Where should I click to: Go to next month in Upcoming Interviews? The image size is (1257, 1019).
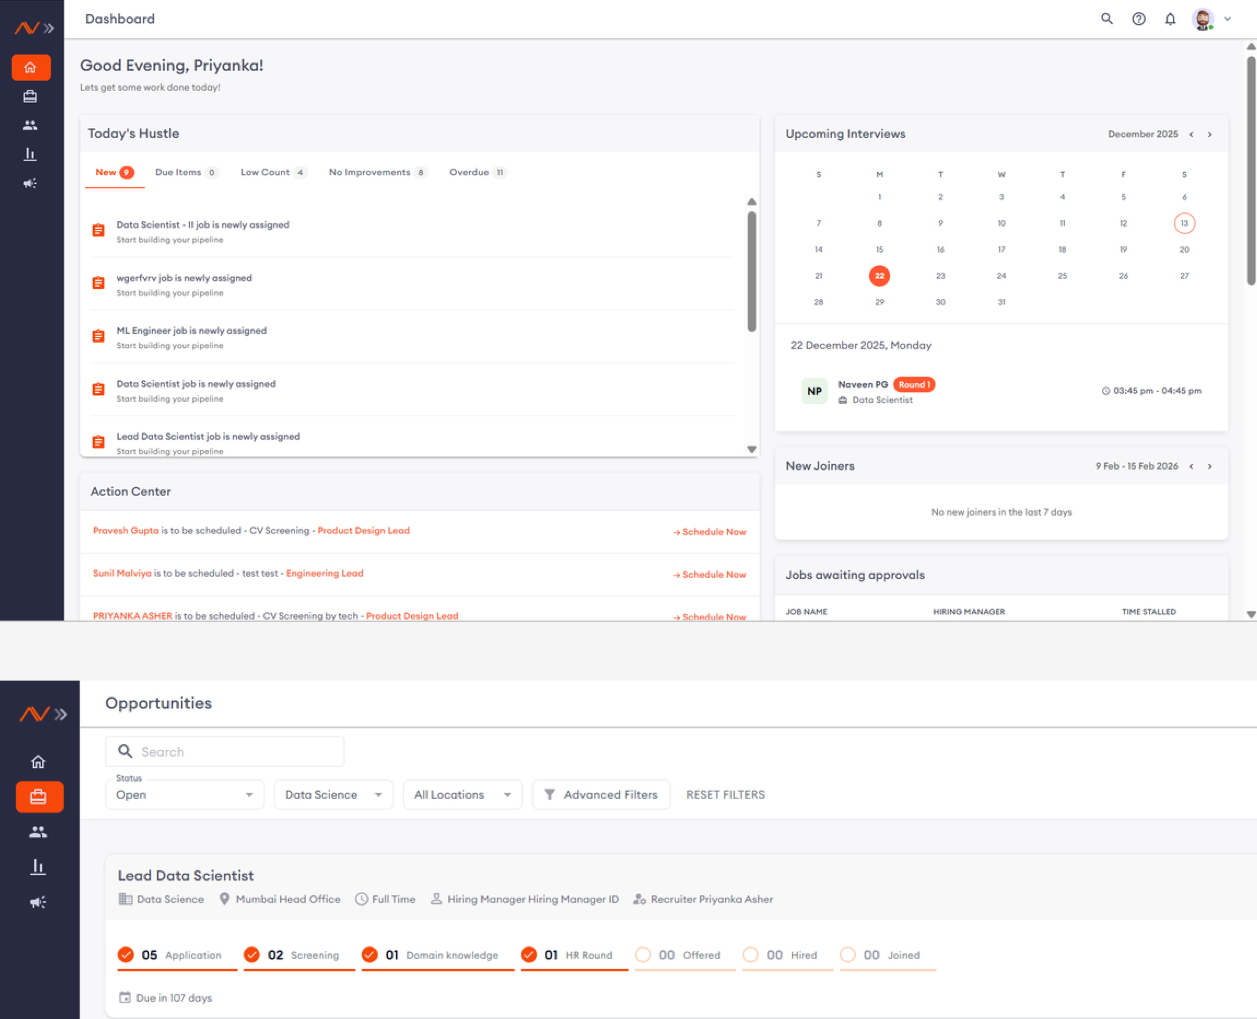(x=1210, y=134)
